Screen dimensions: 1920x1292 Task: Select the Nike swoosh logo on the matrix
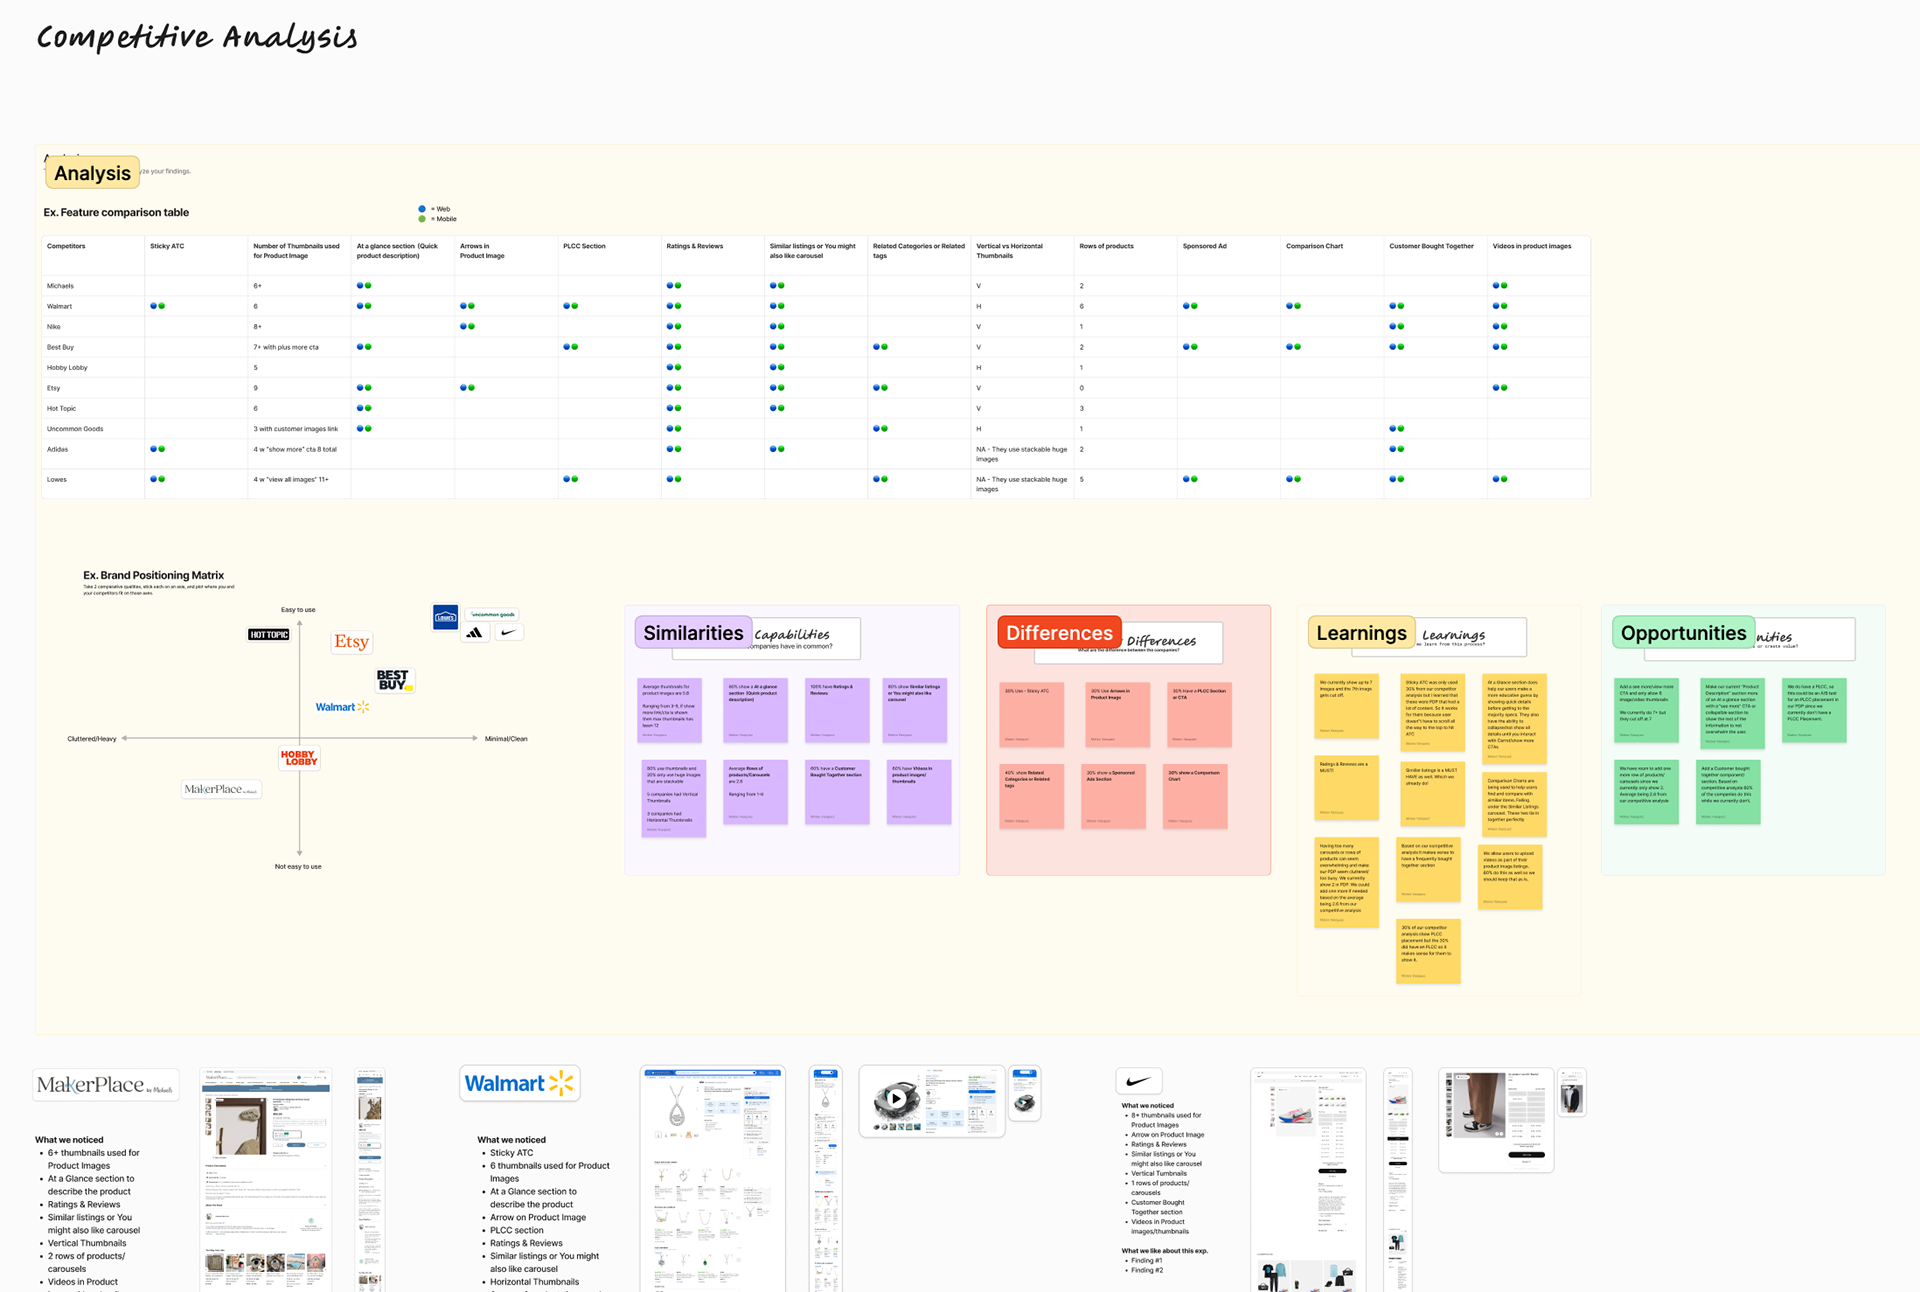(x=509, y=633)
